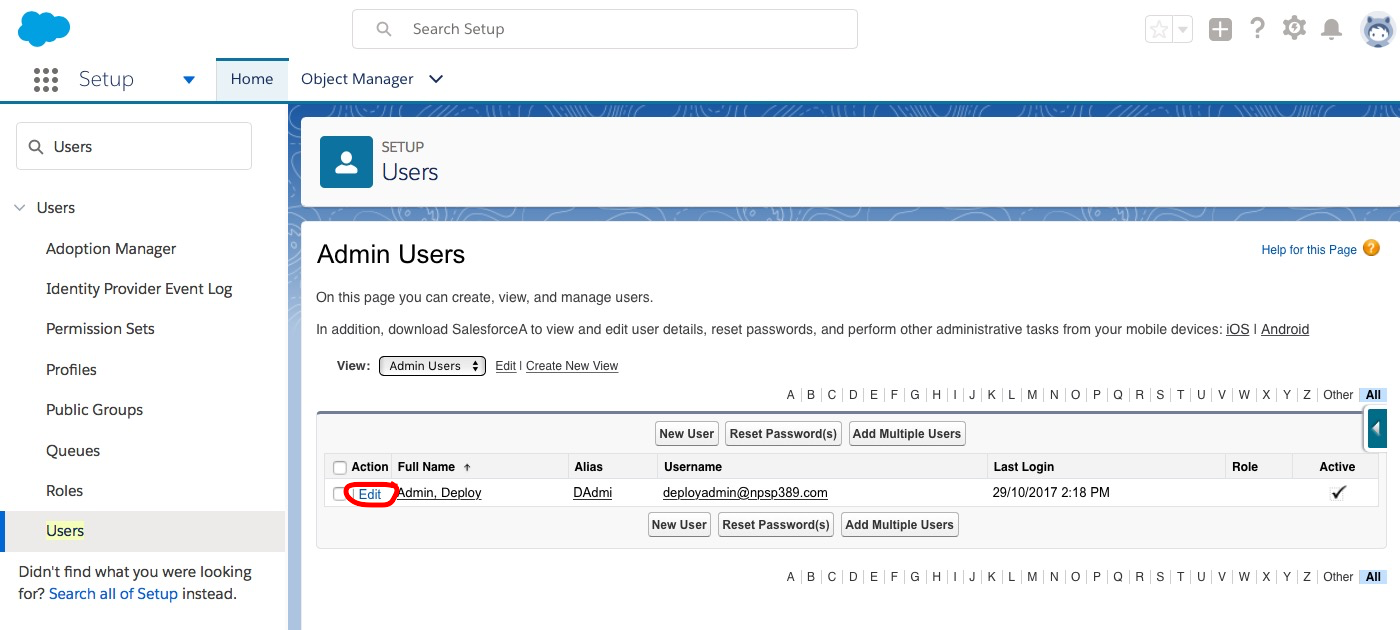This screenshot has height=630, width=1400.
Task: Select All in top alphabet filter
Action: click(x=1373, y=395)
